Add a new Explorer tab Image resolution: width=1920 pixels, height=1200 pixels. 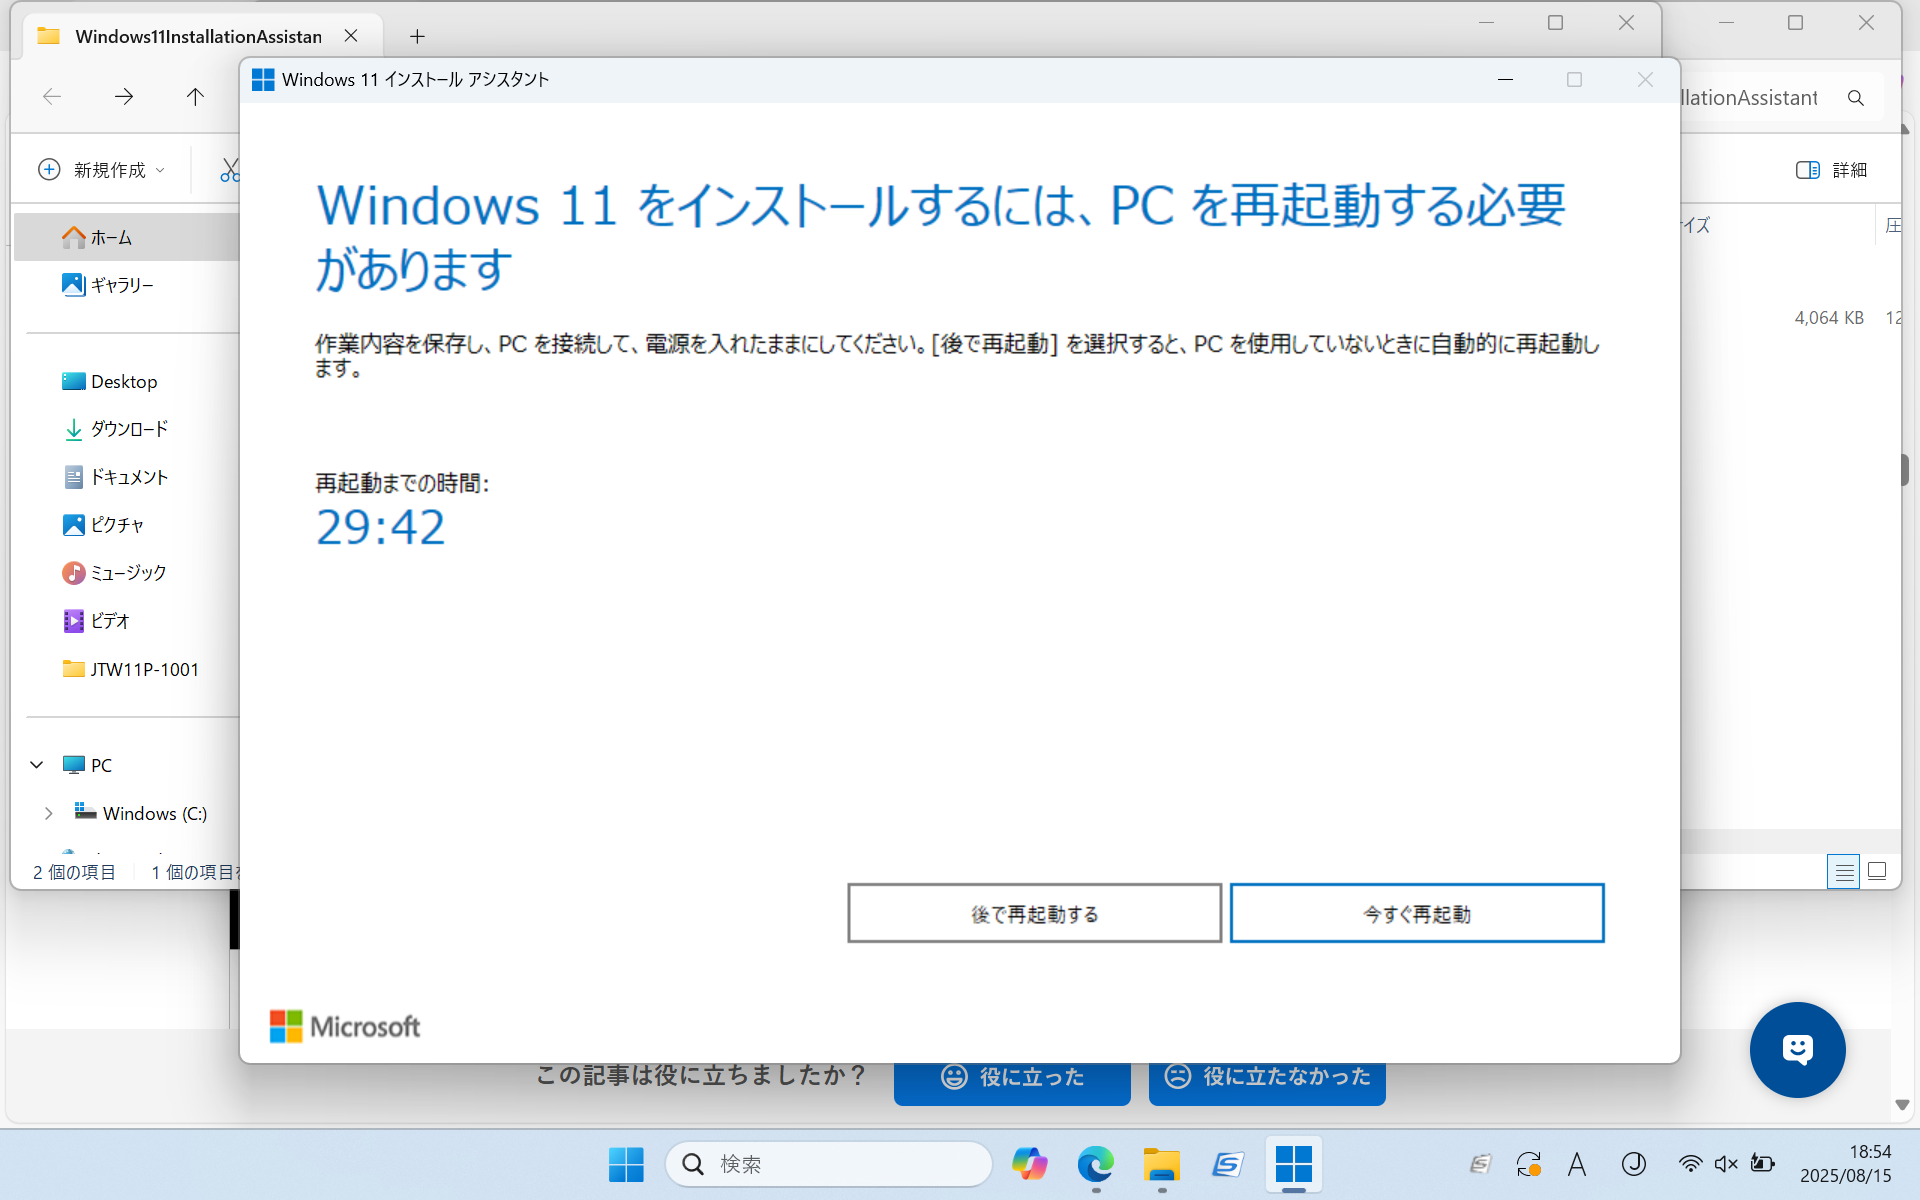point(417,37)
